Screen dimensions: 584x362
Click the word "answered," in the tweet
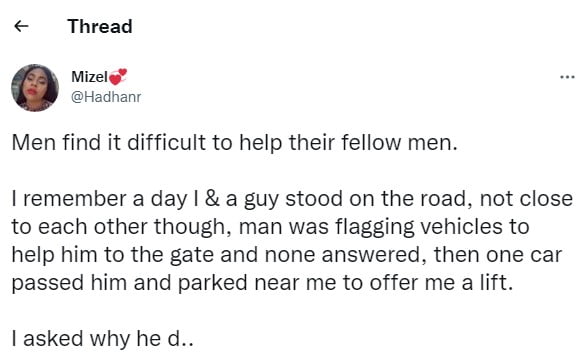click(374, 255)
